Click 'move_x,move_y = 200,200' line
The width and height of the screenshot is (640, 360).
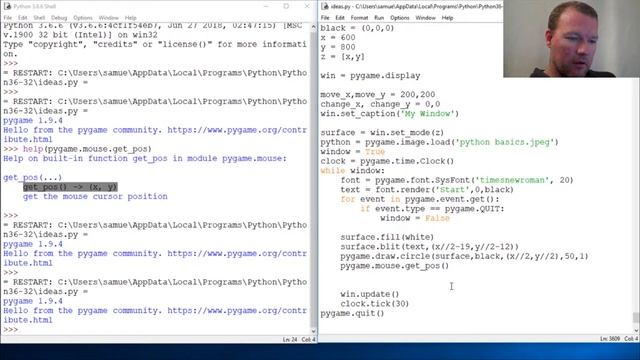point(378,95)
